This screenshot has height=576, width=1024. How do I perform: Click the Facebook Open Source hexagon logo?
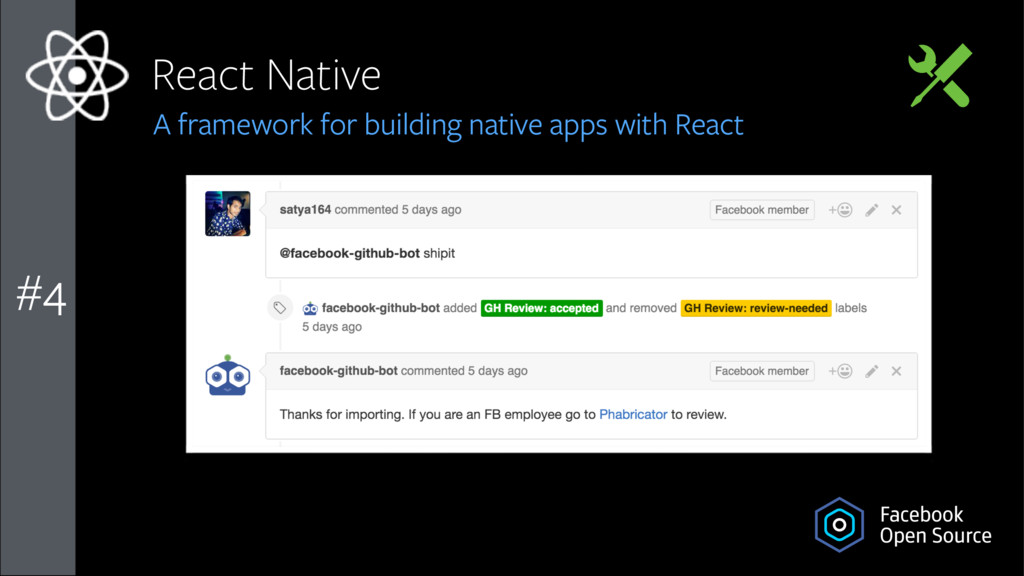click(x=839, y=524)
